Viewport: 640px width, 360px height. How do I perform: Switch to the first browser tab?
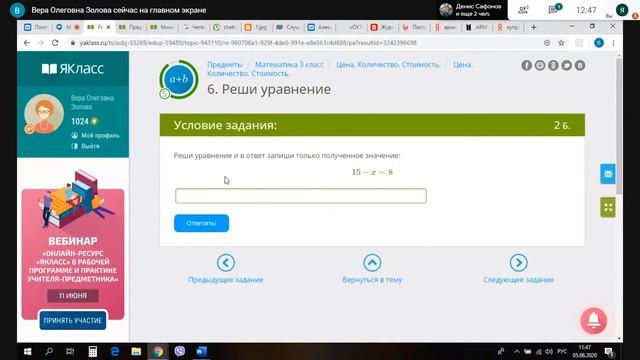click(x=36, y=27)
